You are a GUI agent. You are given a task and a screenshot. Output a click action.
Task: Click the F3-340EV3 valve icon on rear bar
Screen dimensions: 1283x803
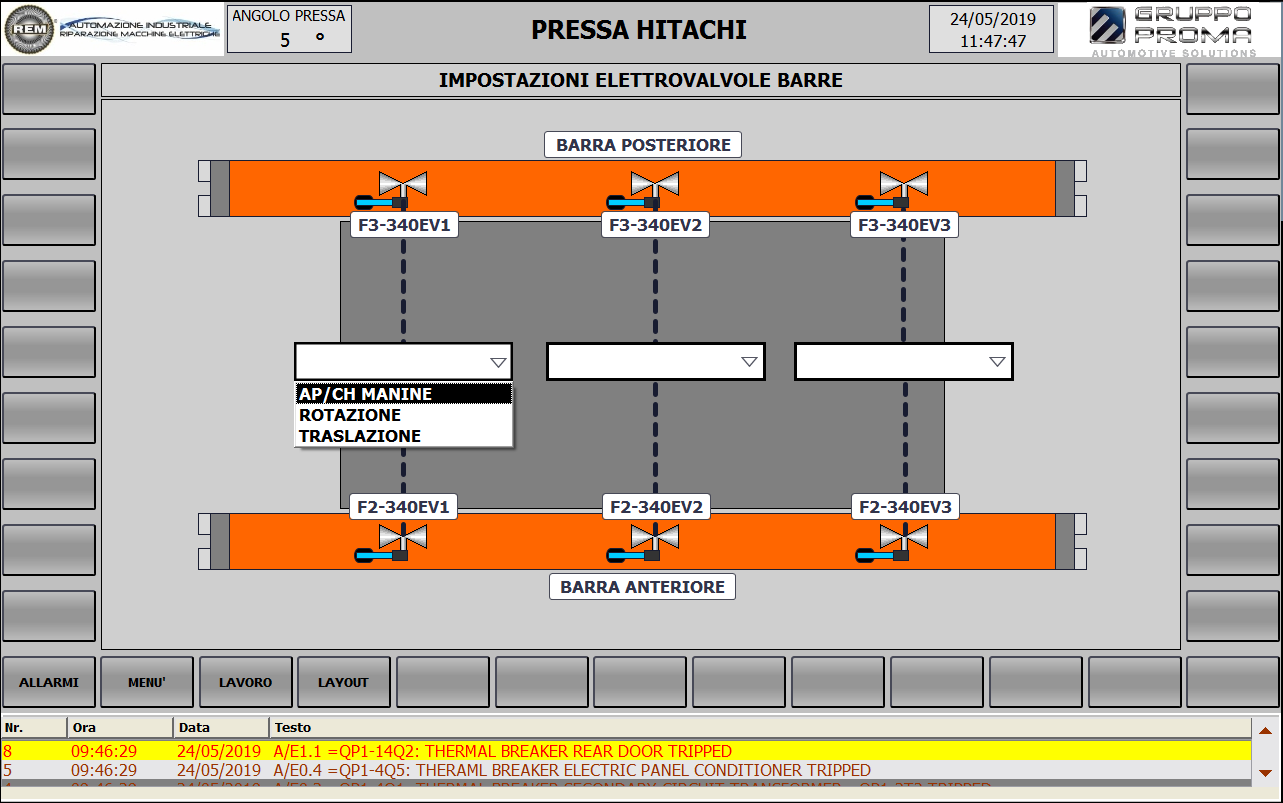tap(892, 190)
